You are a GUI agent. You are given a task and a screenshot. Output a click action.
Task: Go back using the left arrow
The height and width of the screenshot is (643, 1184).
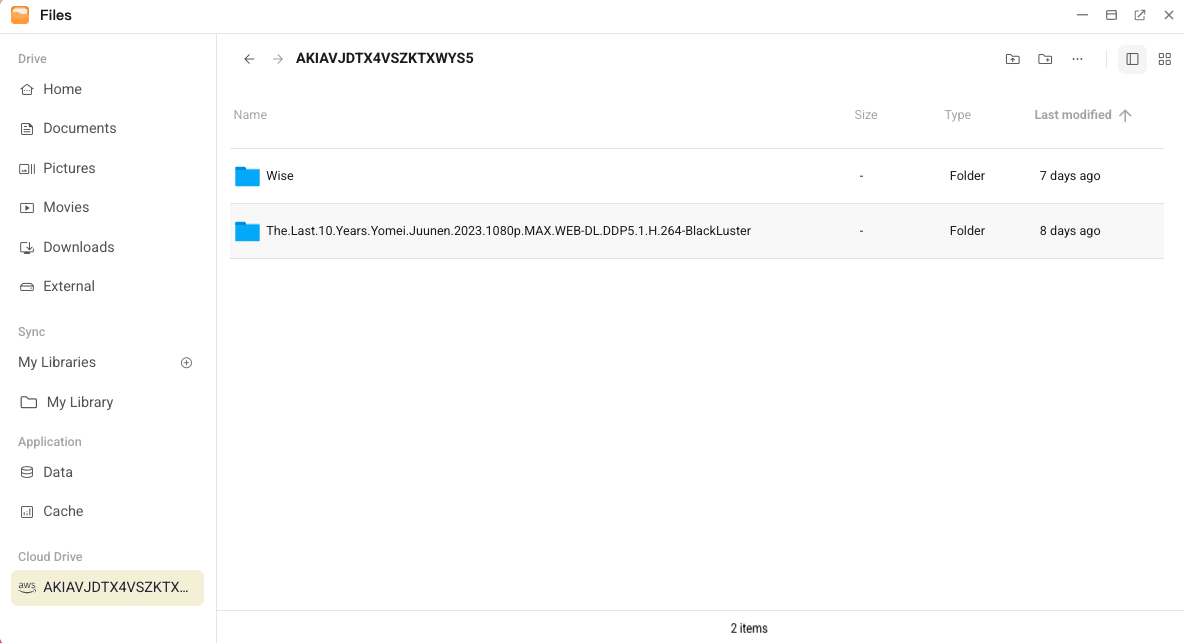[249, 59]
